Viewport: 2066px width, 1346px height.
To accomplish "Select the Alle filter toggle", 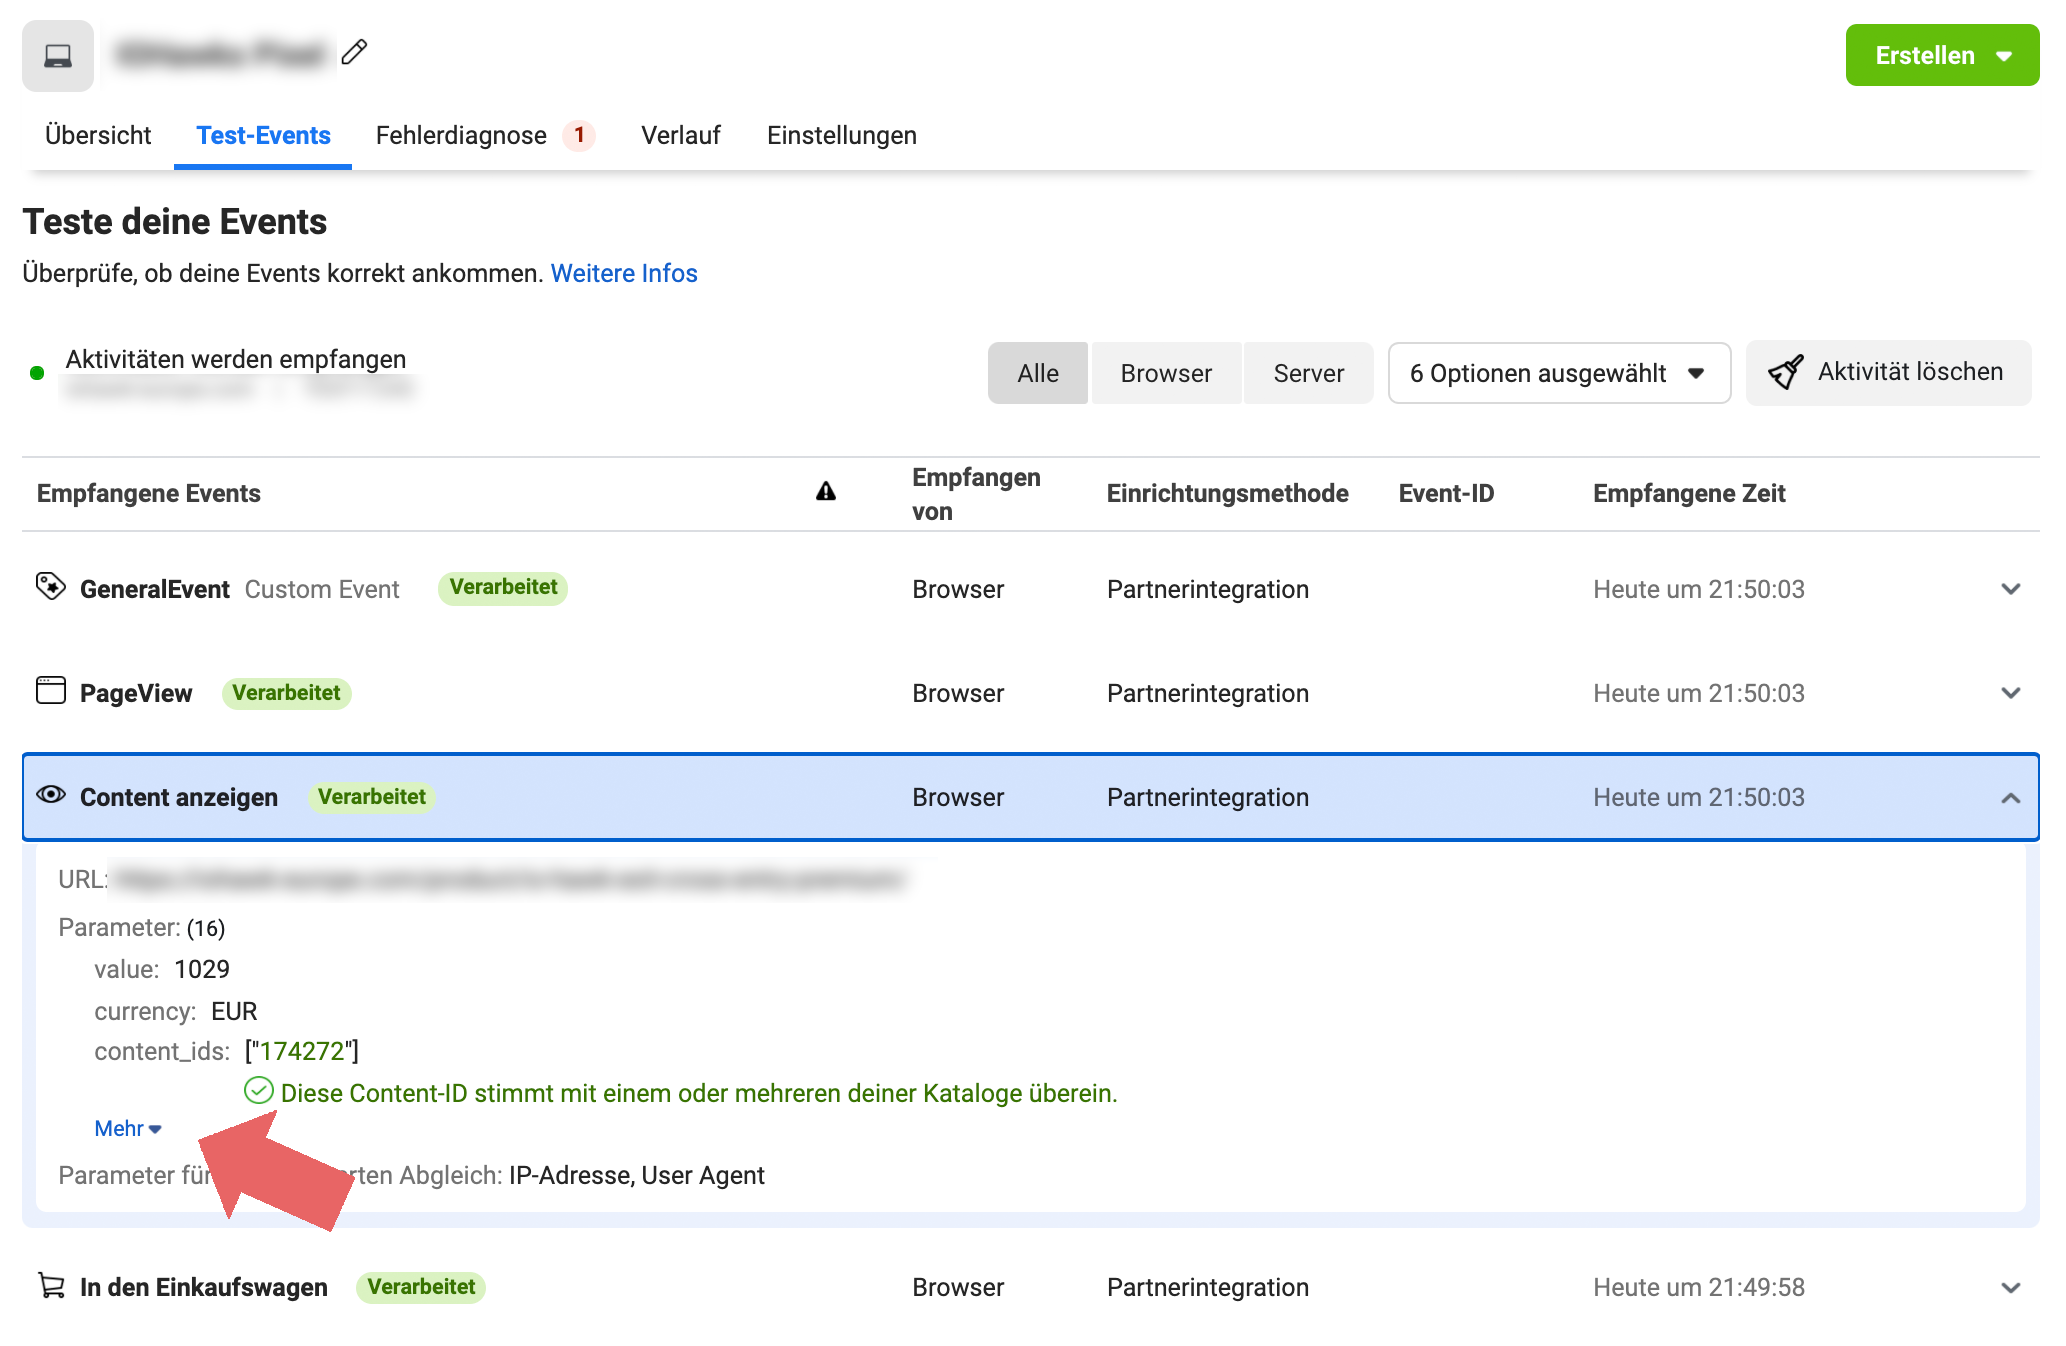I will (1037, 373).
